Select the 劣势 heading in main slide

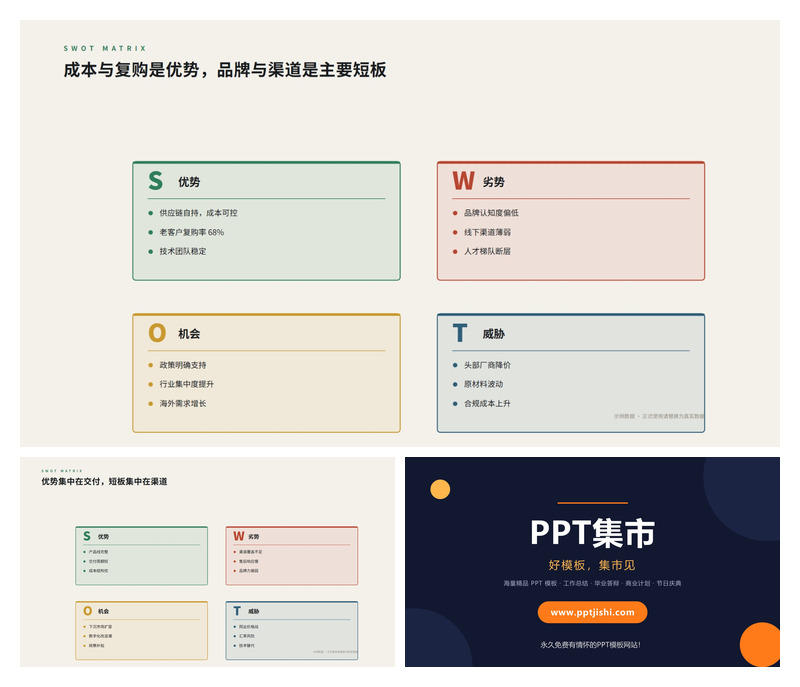point(493,182)
